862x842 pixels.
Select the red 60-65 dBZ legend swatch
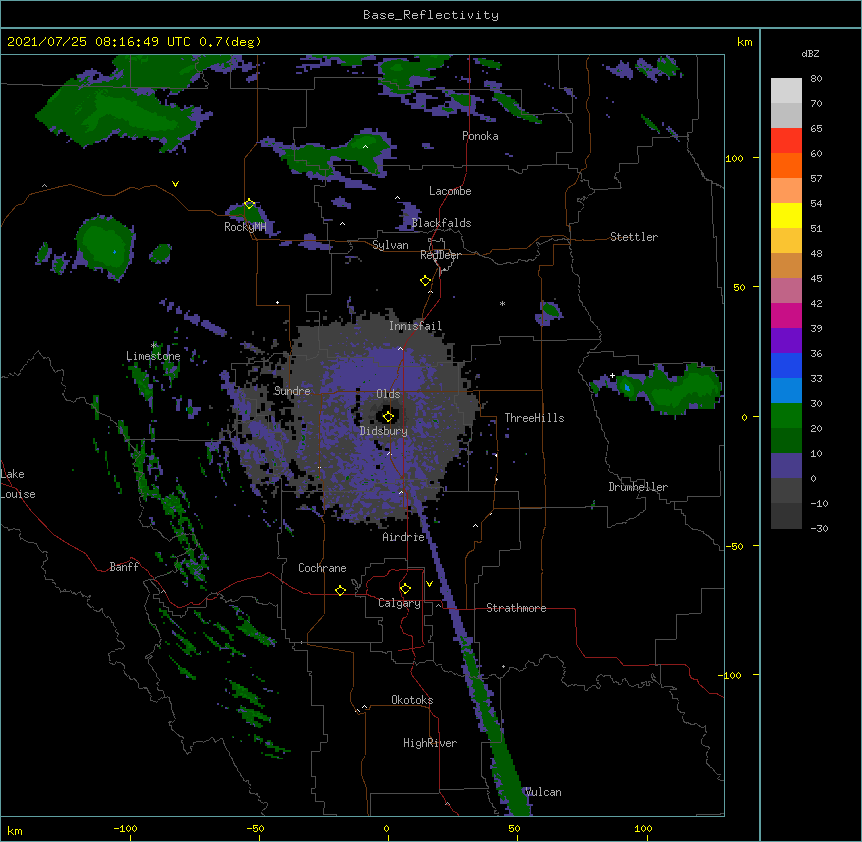tap(786, 140)
